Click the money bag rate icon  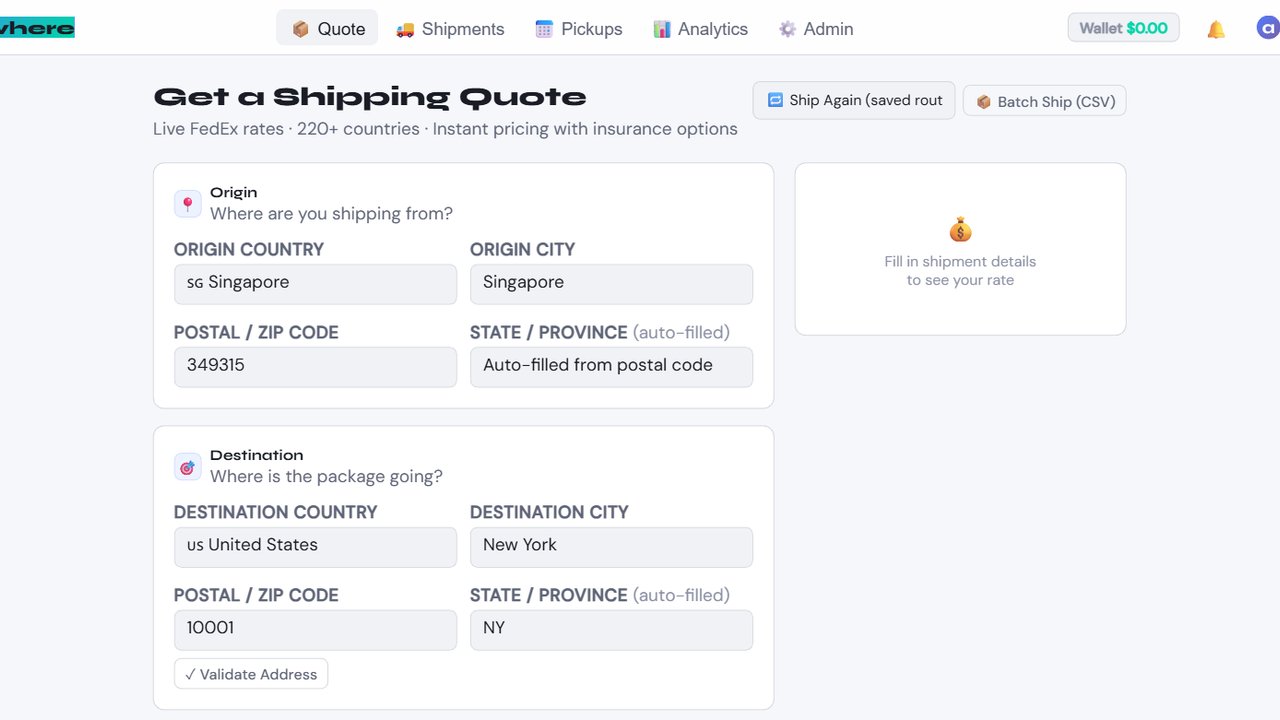coord(960,230)
